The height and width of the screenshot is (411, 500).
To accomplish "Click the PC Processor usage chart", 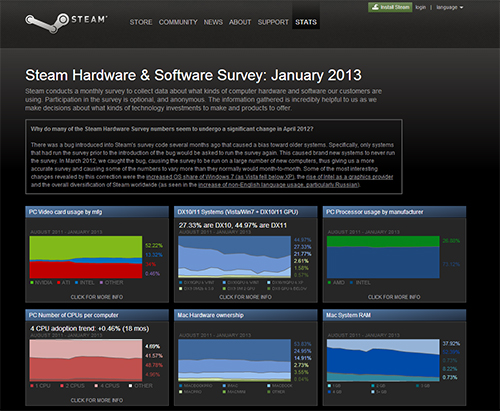I will pyautogui.click(x=383, y=257).
